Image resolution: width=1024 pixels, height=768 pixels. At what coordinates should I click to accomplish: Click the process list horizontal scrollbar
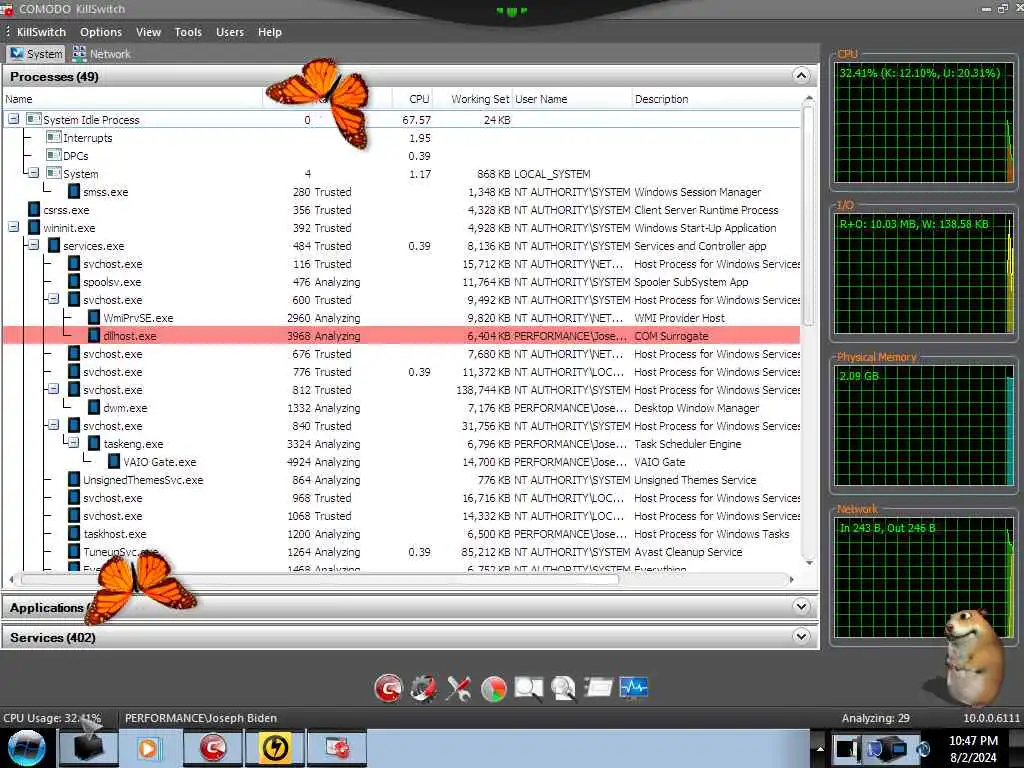[x=320, y=579]
